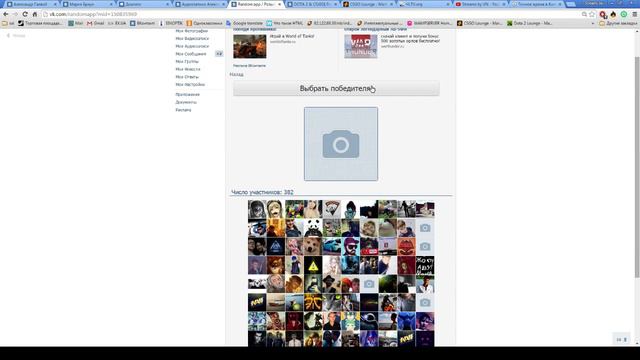This screenshot has width=640, height=360.
Task: Close the Random.app tab
Action: point(280,4)
